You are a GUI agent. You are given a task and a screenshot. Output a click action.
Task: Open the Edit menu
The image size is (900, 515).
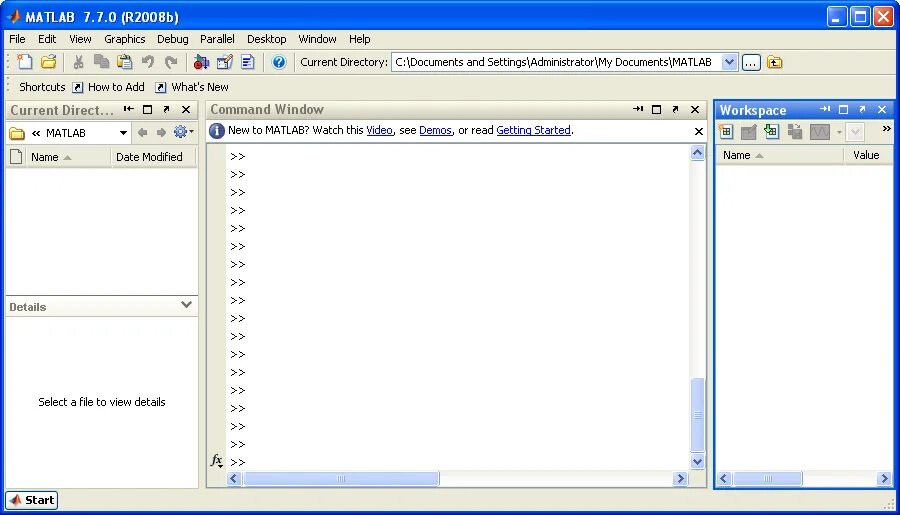point(47,39)
